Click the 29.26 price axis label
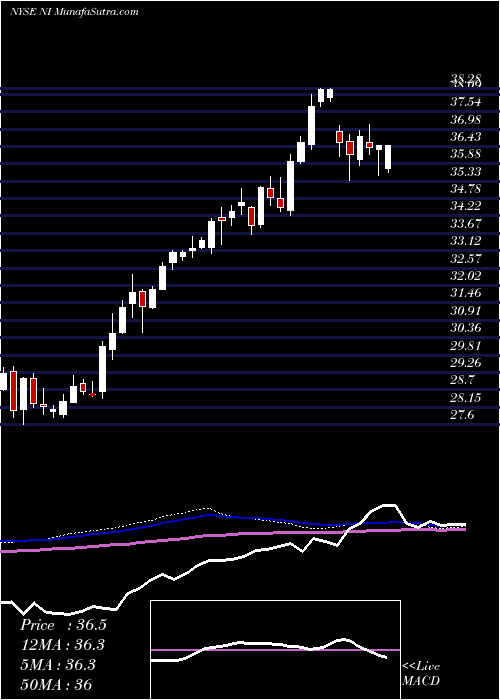 [x=466, y=362]
